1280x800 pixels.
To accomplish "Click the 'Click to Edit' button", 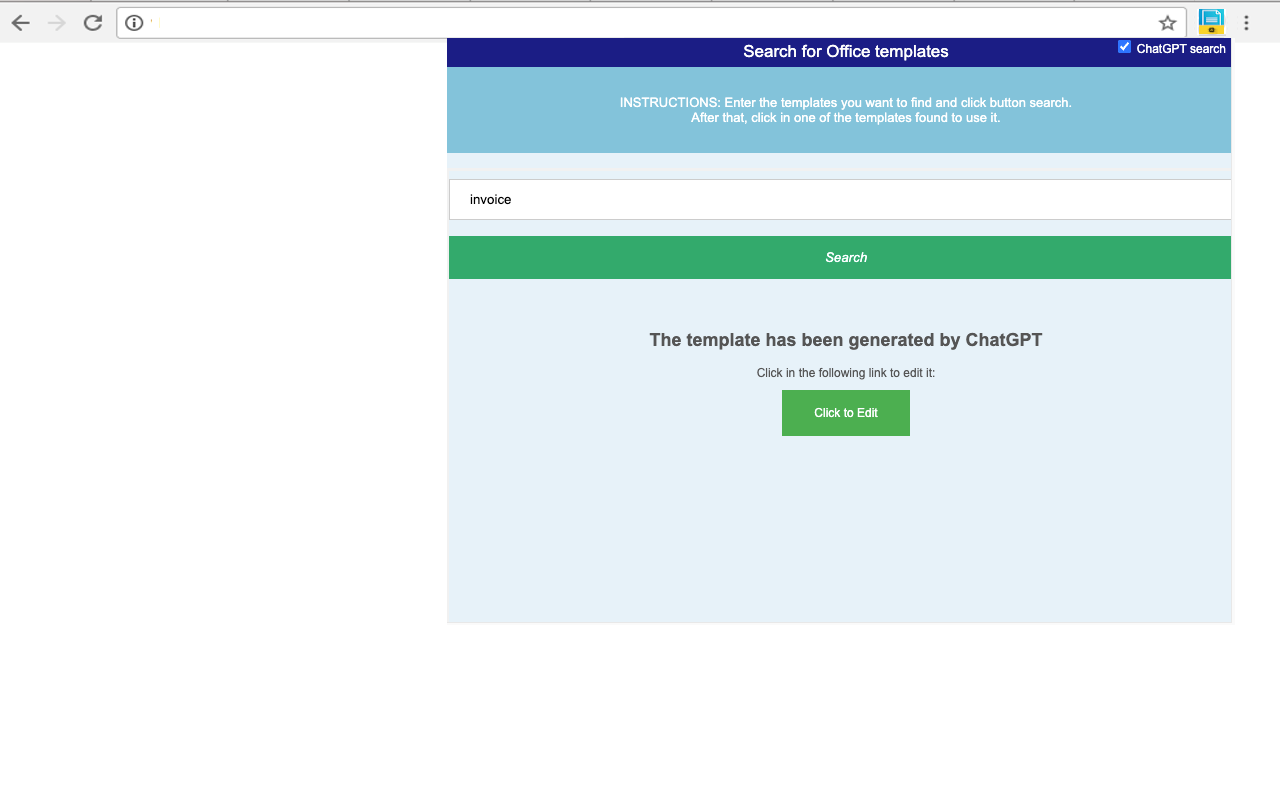I will point(846,413).
